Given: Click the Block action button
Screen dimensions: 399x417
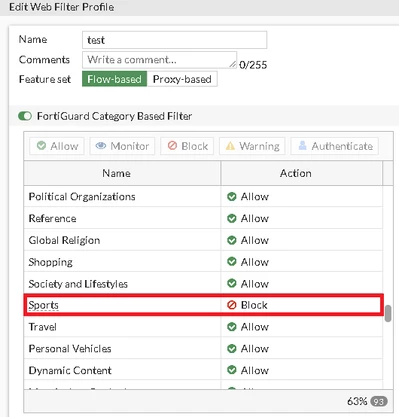Looking at the screenshot, I should (187, 146).
